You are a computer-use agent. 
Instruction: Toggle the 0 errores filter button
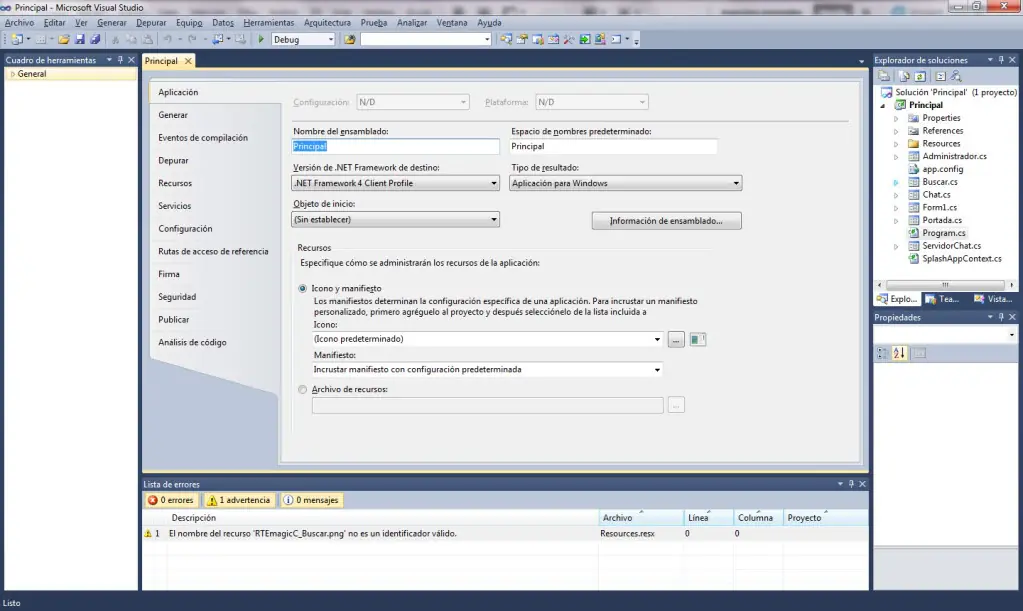(x=171, y=500)
